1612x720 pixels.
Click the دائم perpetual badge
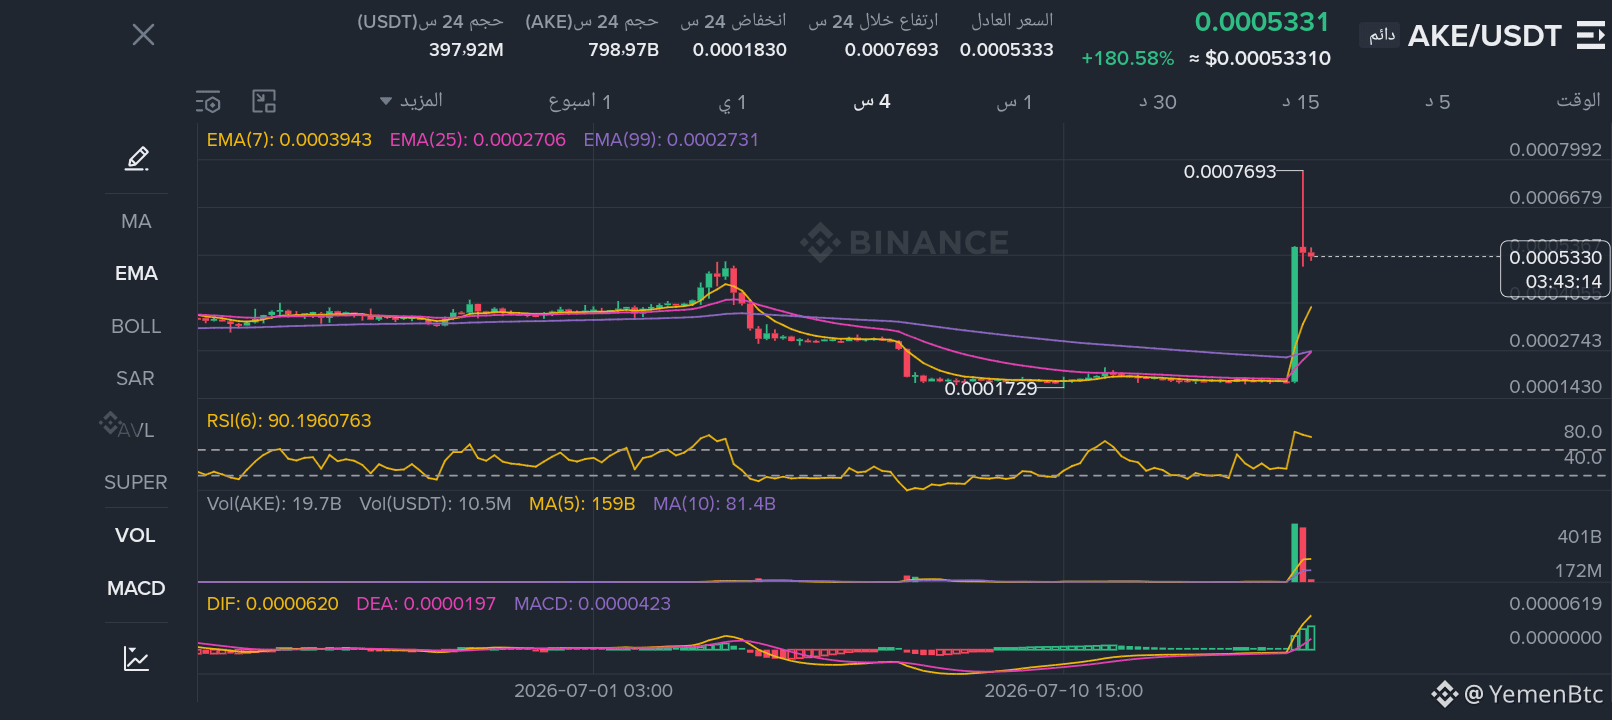1381,35
